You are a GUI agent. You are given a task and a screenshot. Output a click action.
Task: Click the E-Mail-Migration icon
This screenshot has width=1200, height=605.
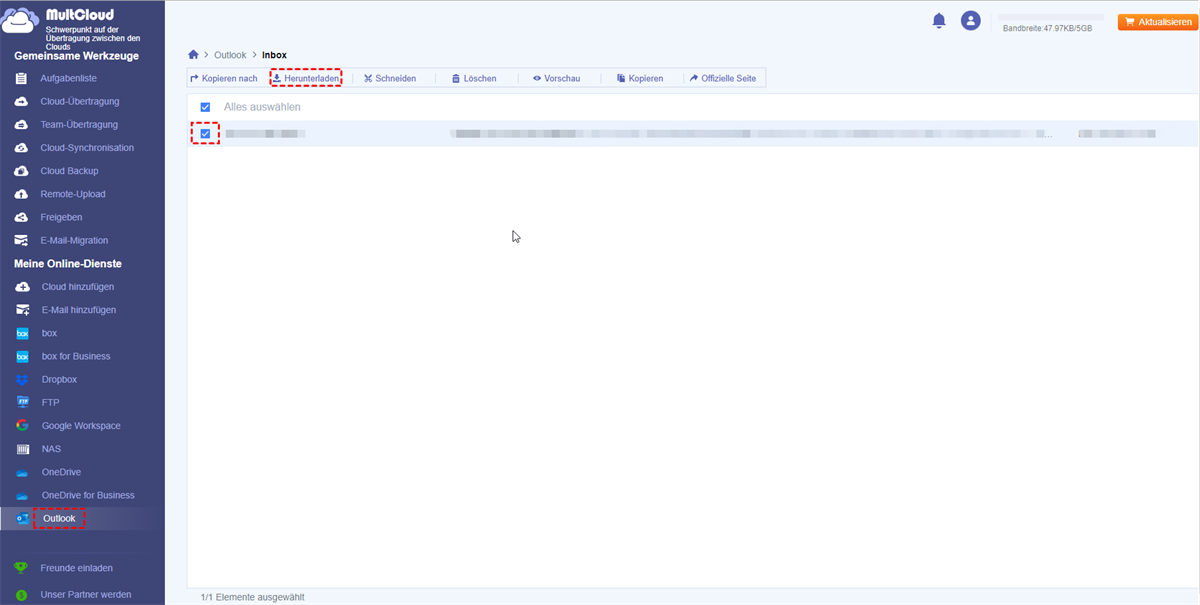pos(21,240)
